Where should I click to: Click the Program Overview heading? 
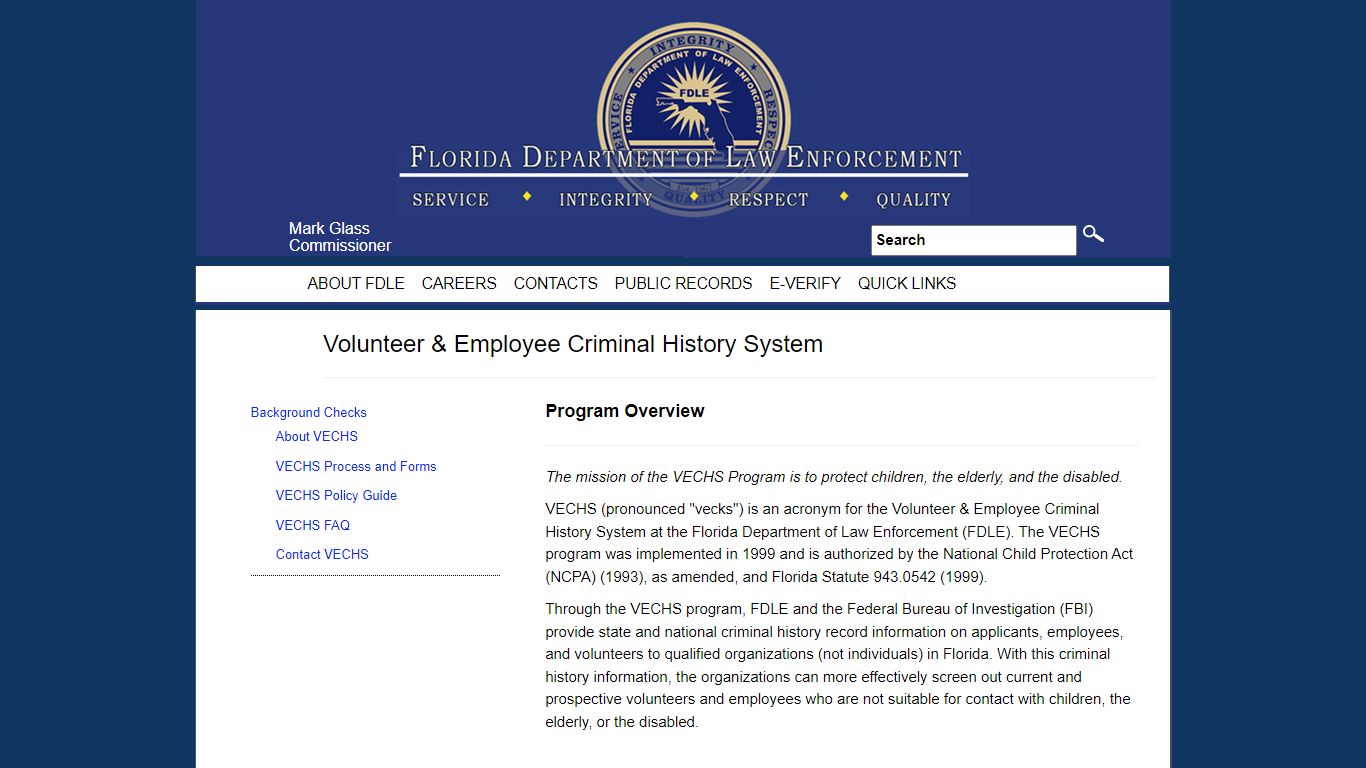coord(625,411)
